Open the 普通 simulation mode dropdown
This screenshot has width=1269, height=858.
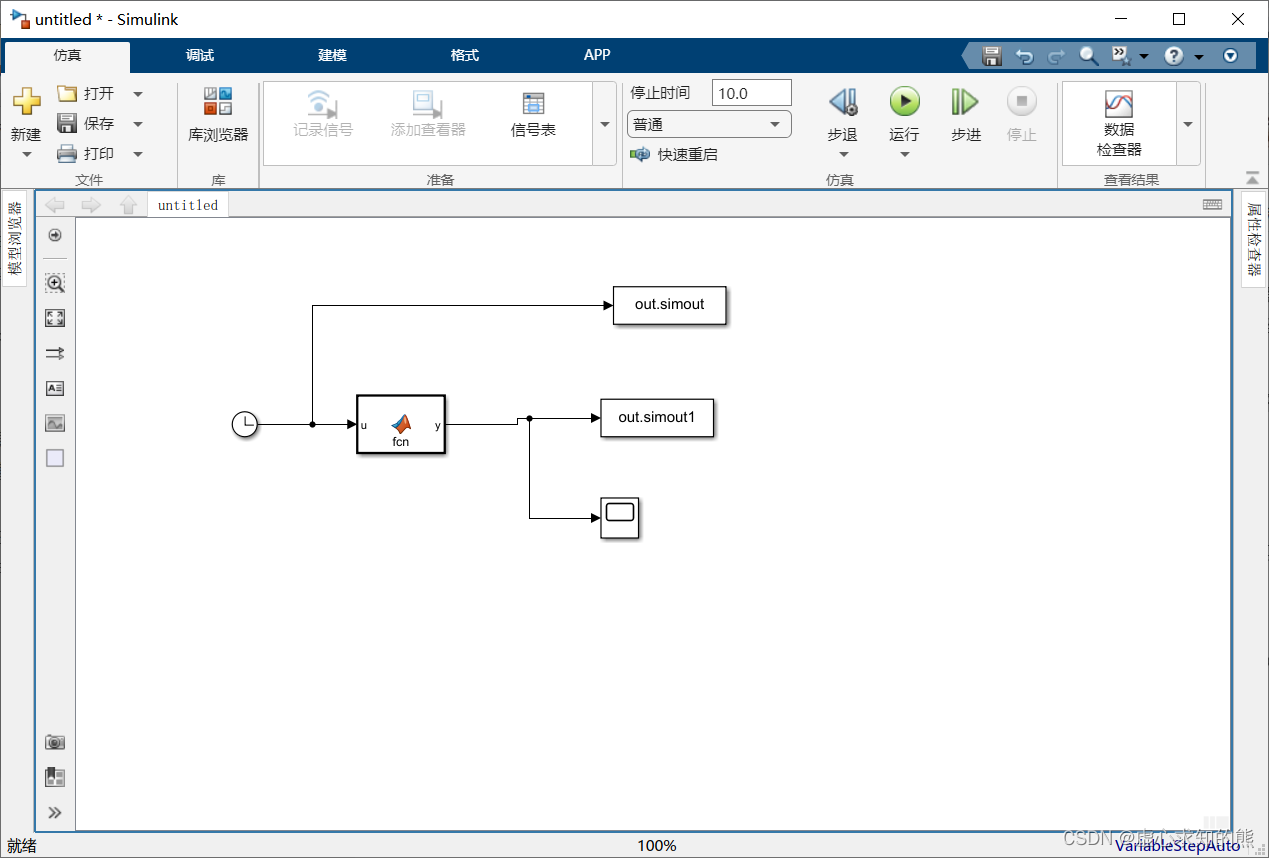coord(773,124)
